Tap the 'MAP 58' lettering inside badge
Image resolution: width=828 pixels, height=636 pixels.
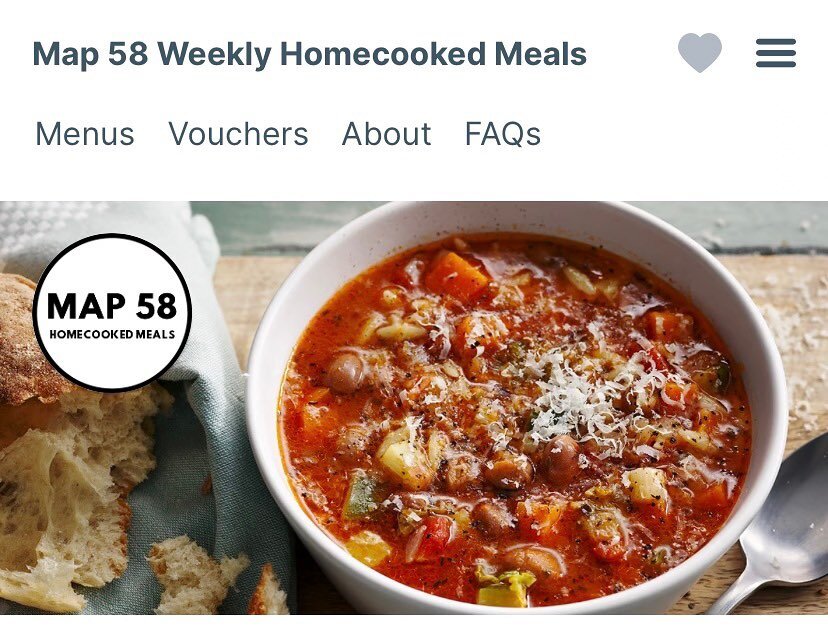pos(112,306)
